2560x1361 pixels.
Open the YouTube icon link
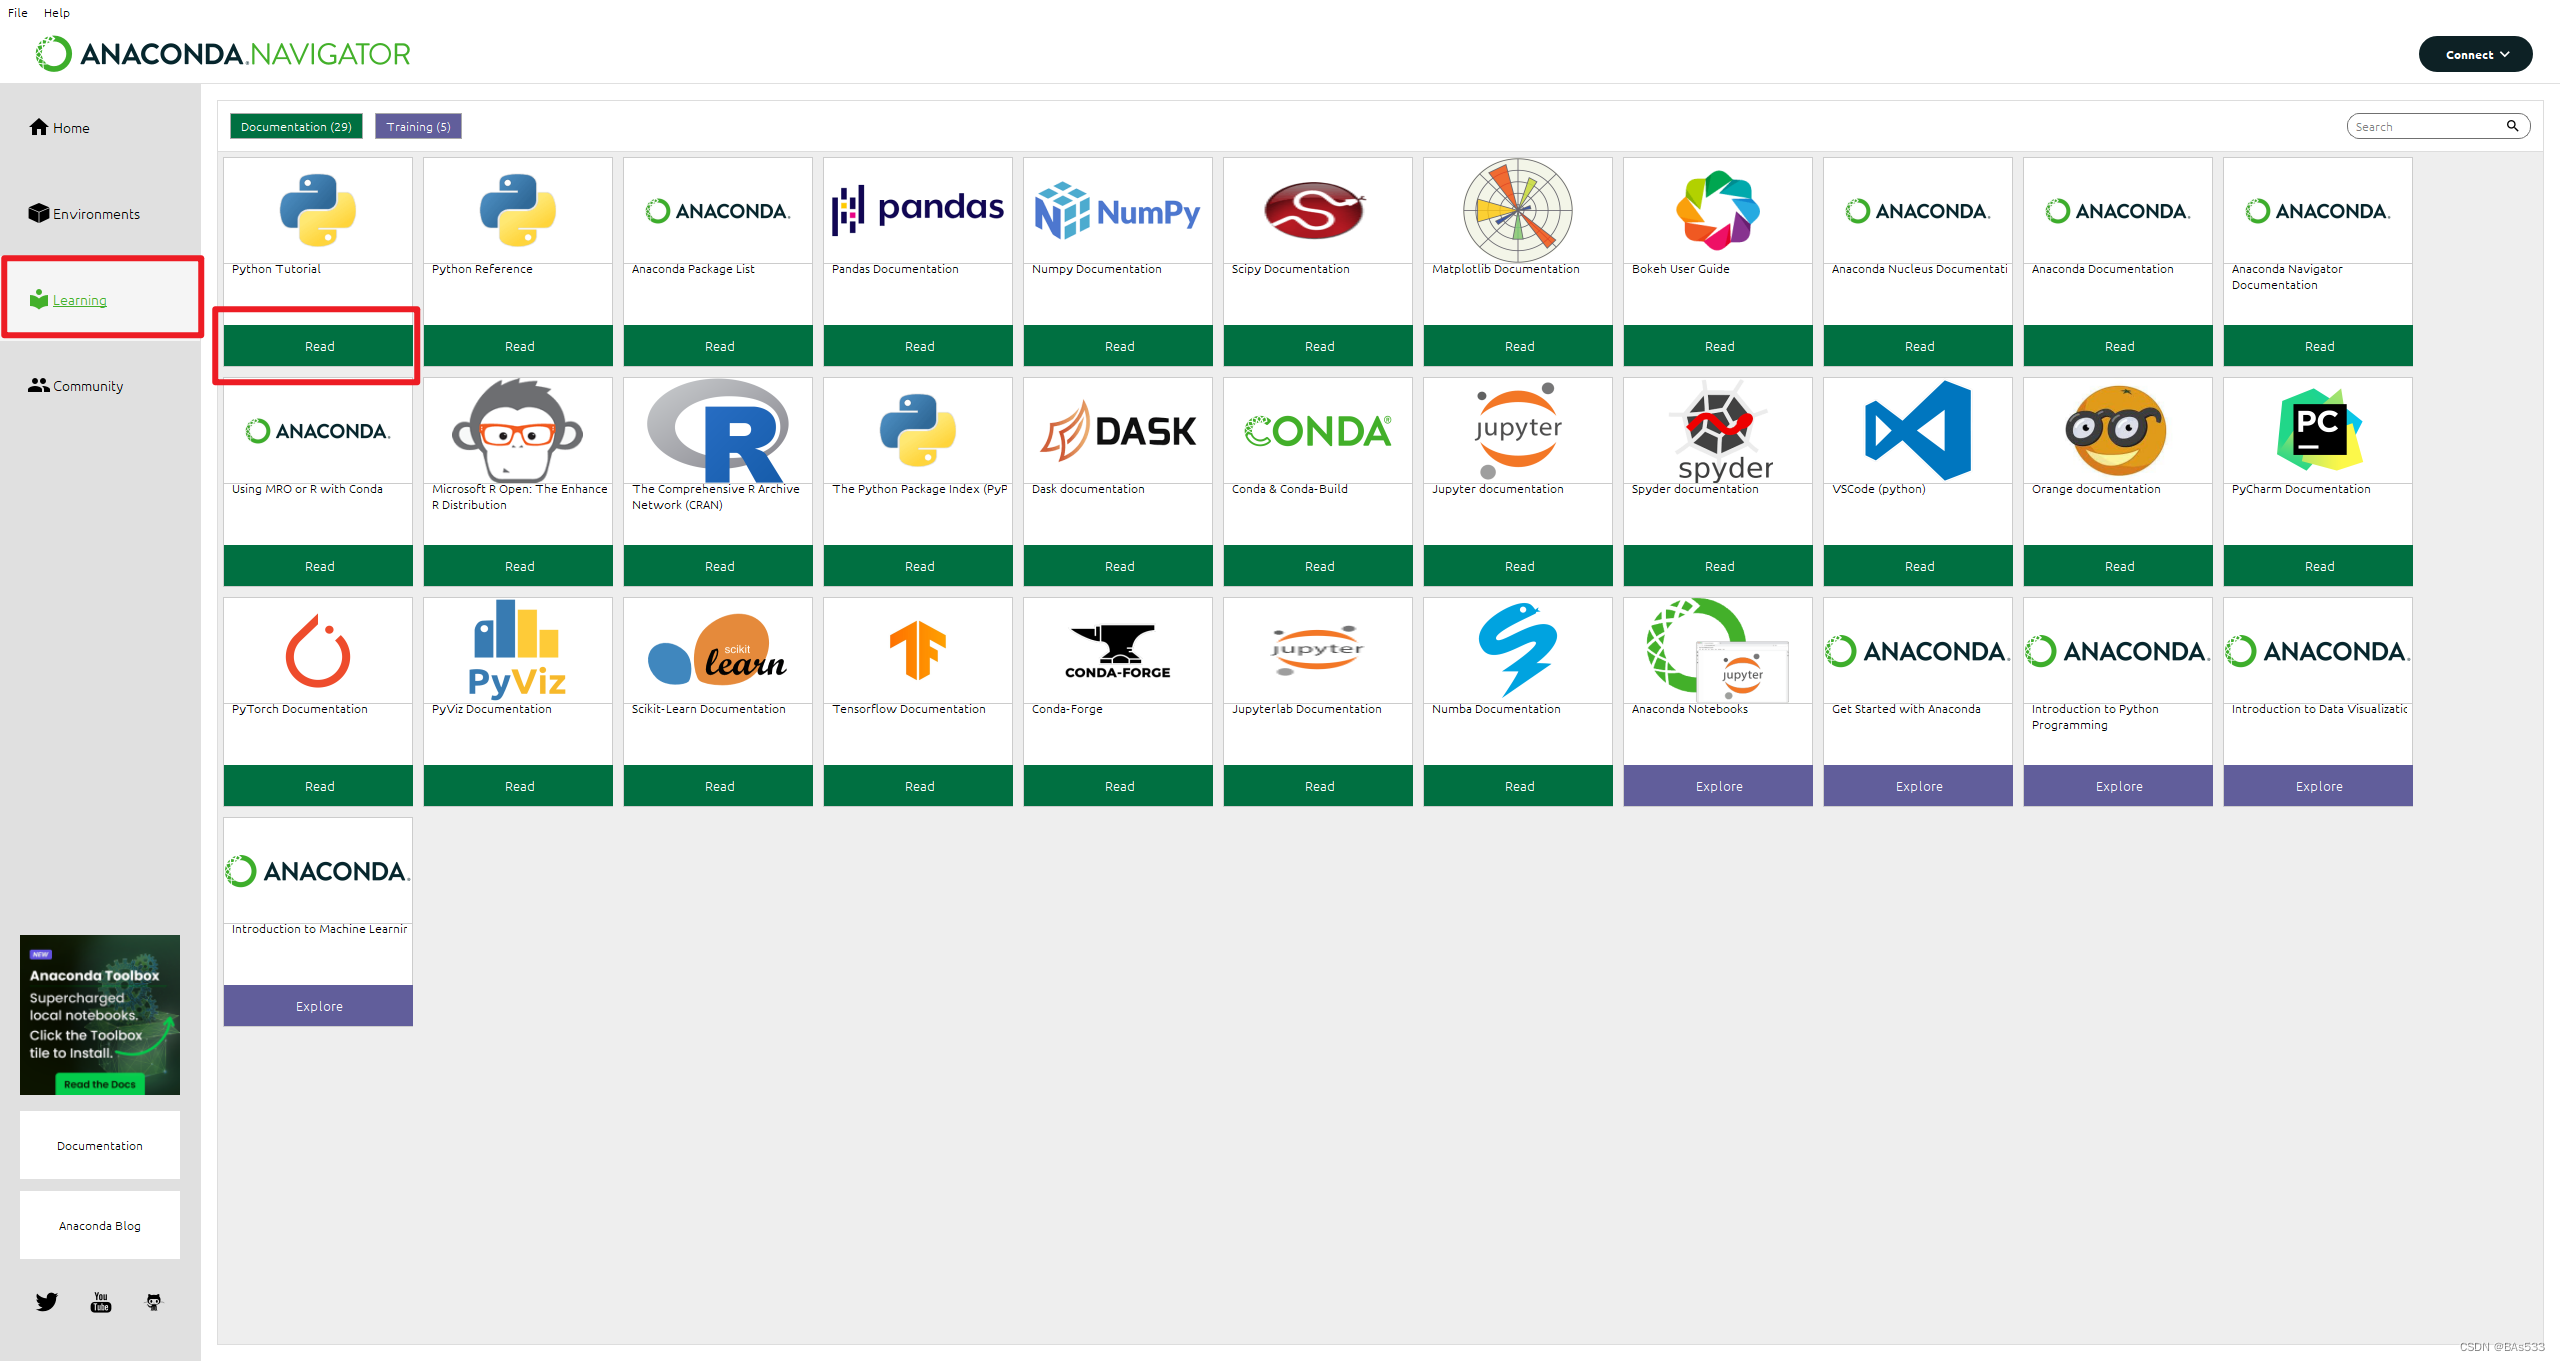(x=101, y=1301)
